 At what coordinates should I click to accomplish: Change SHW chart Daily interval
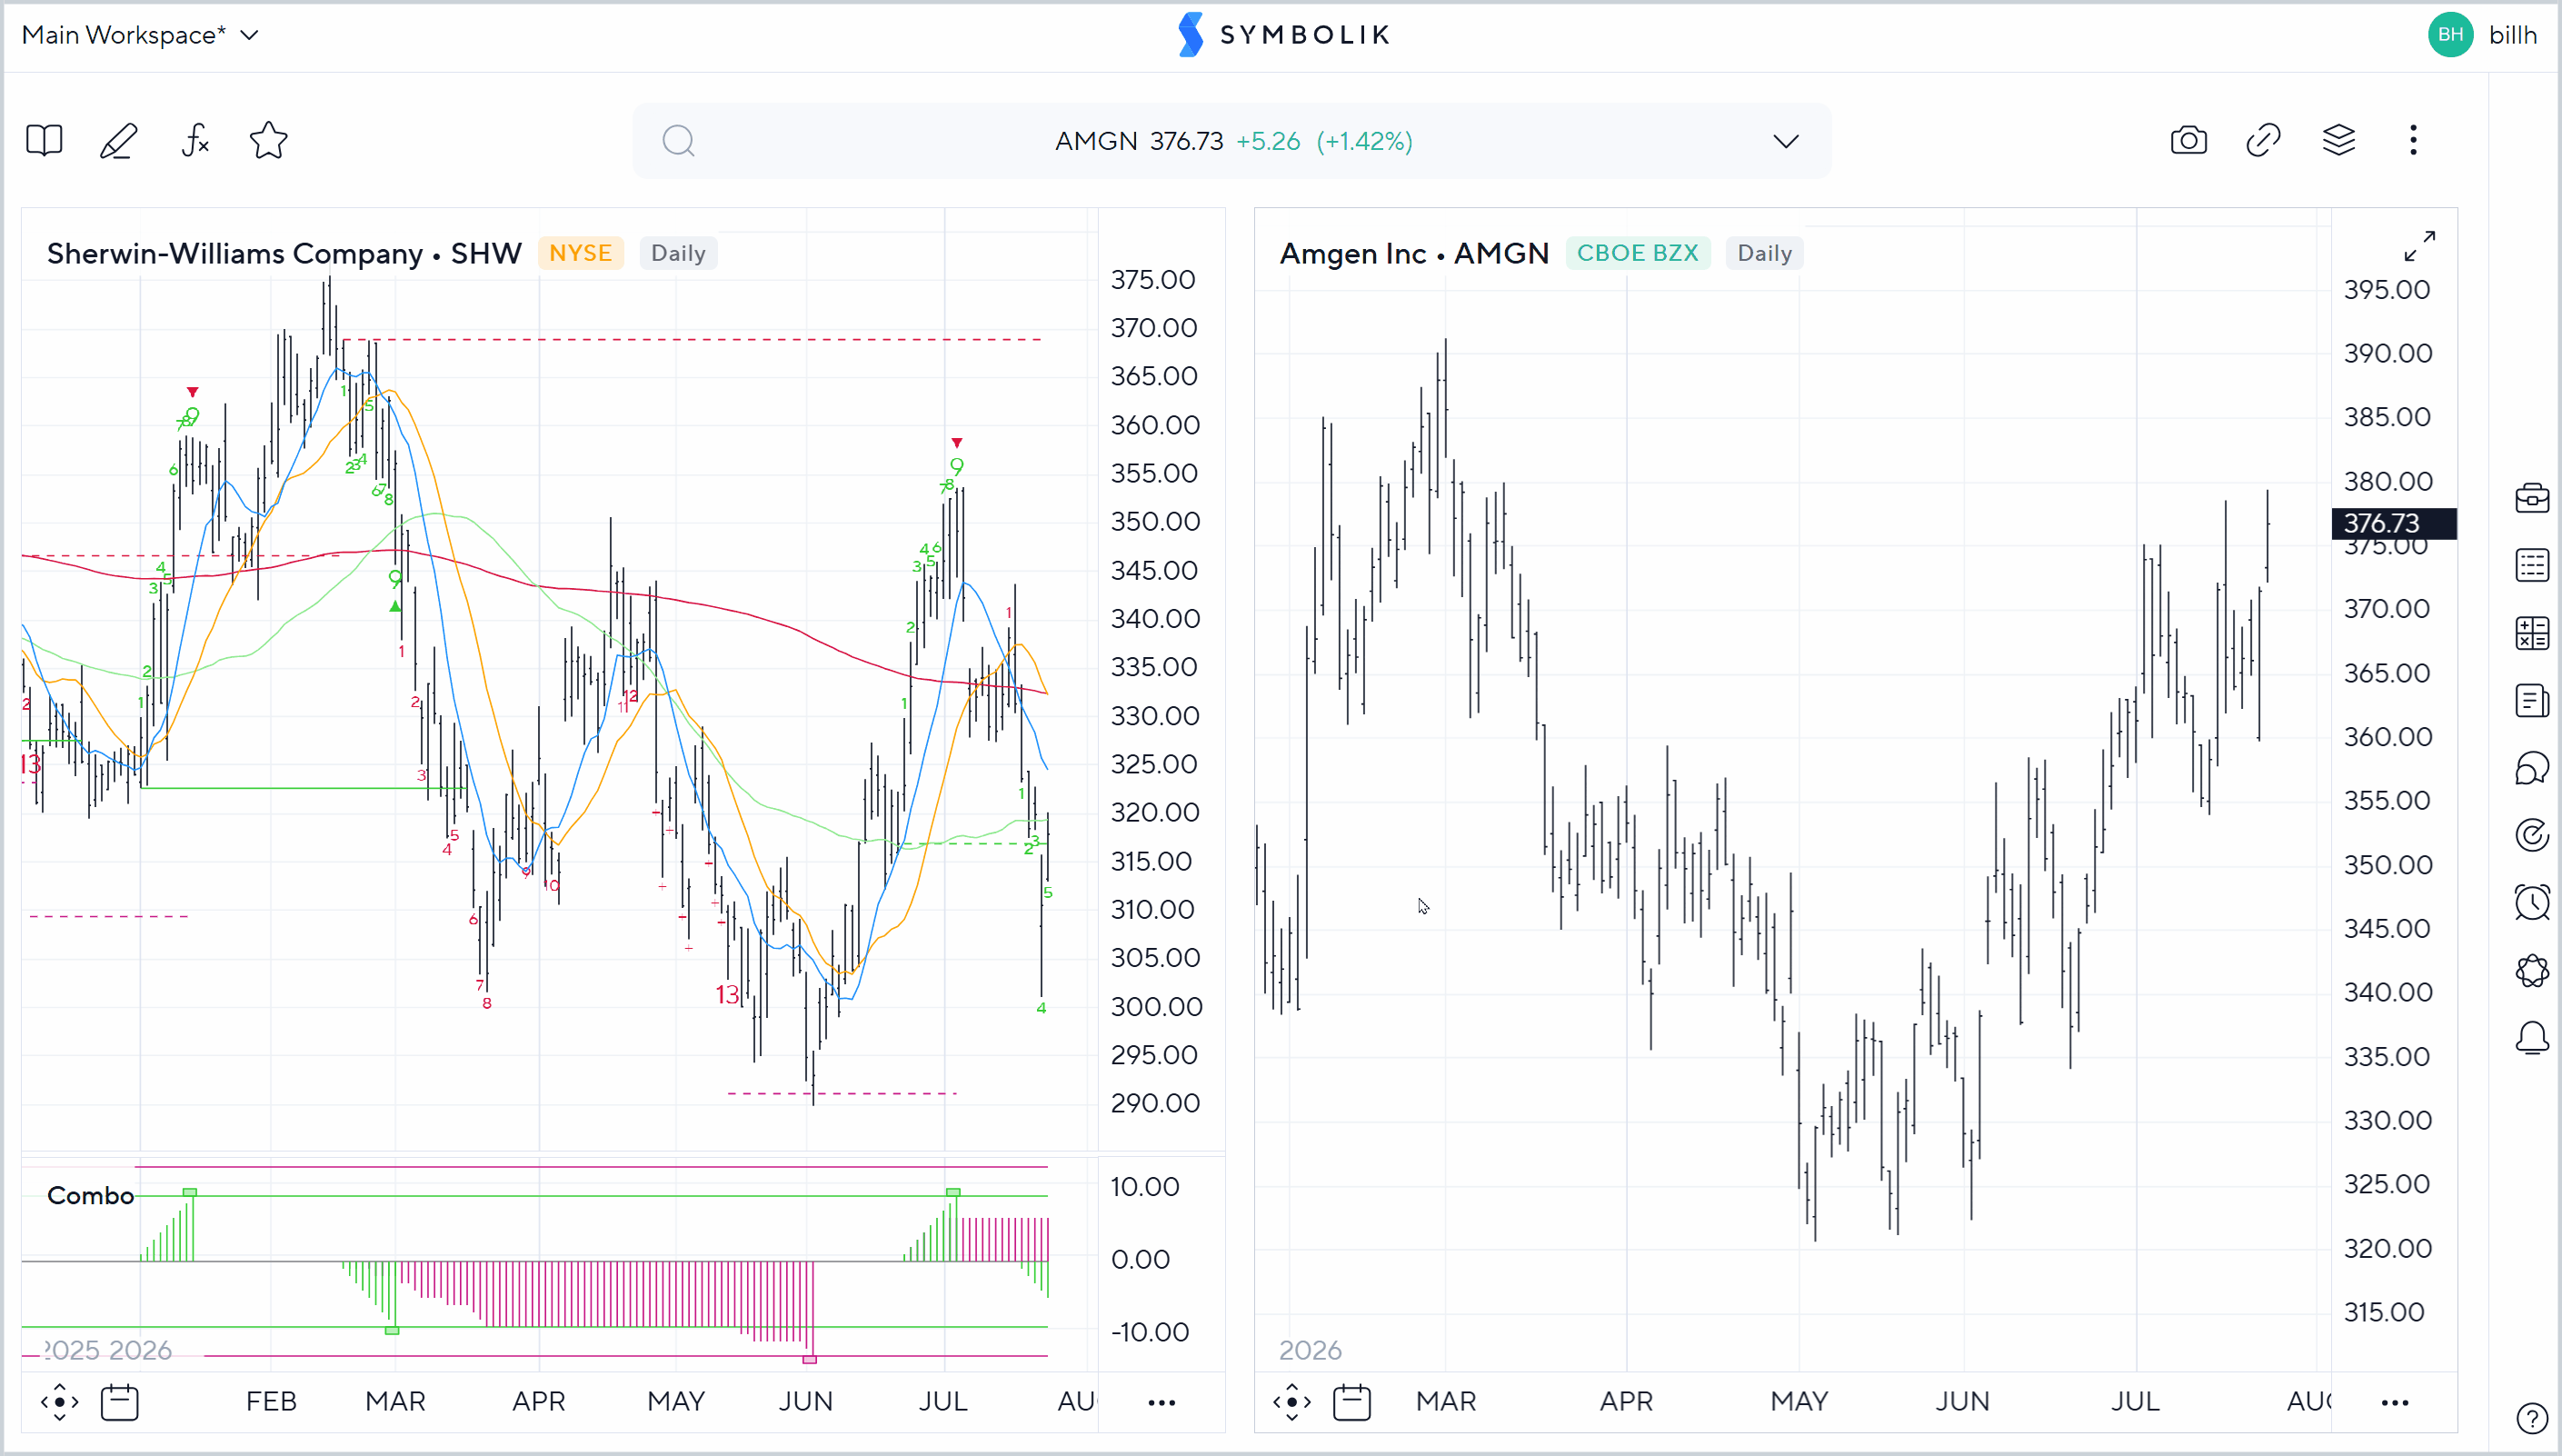[x=678, y=253]
